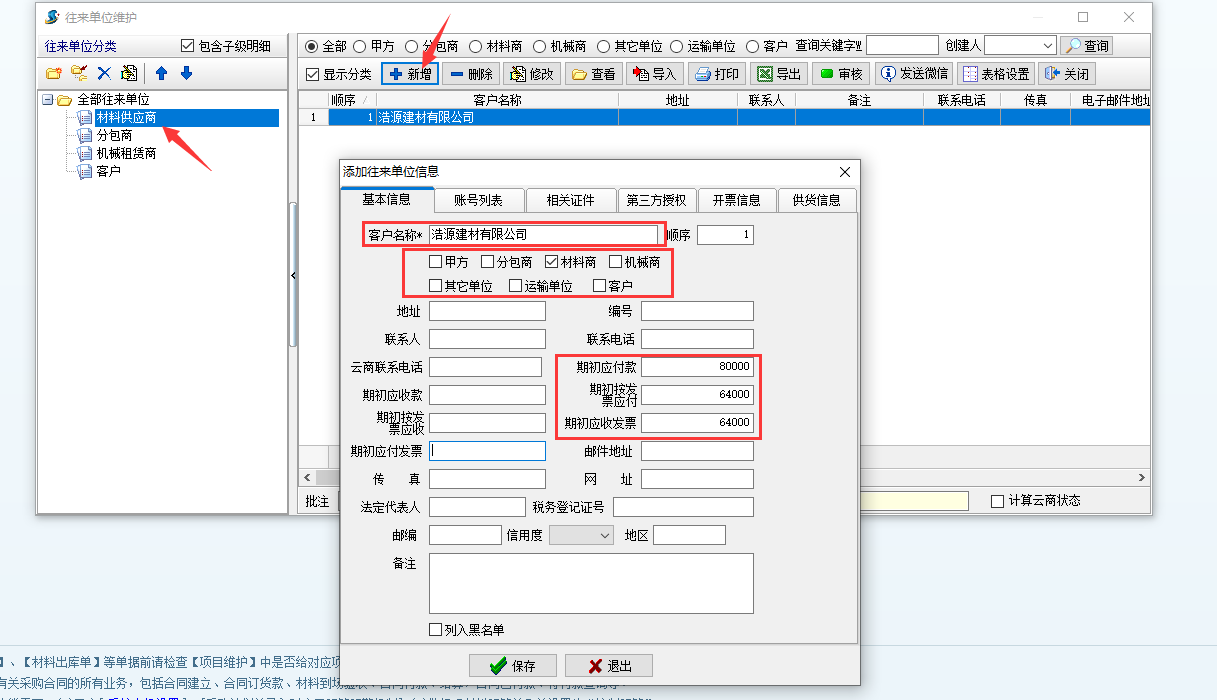The image size is (1217, 700).
Task: Open 表格设置 table settings
Action: pos(995,74)
